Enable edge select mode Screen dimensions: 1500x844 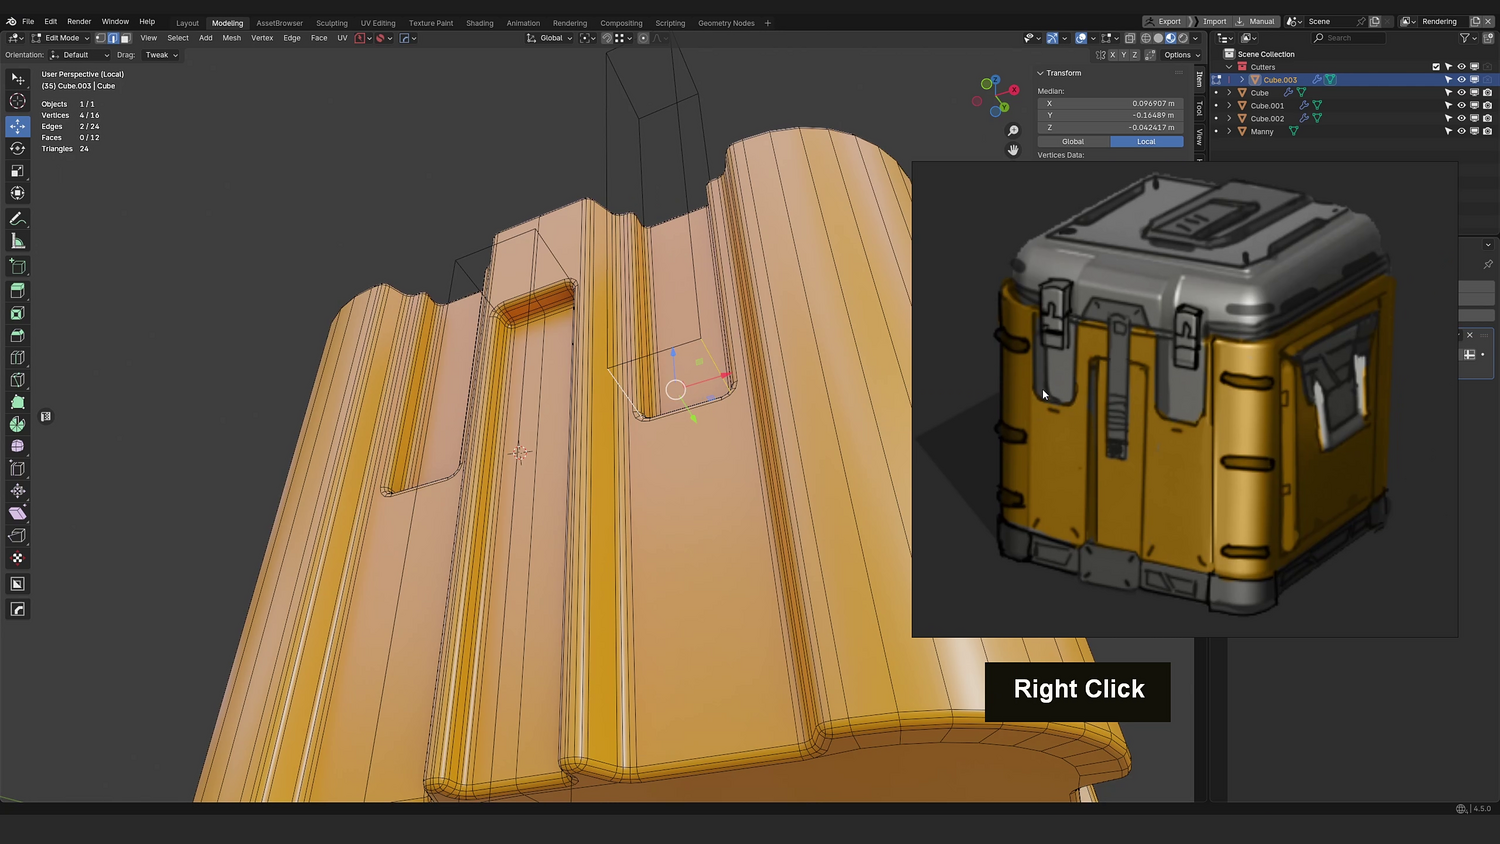pos(112,38)
